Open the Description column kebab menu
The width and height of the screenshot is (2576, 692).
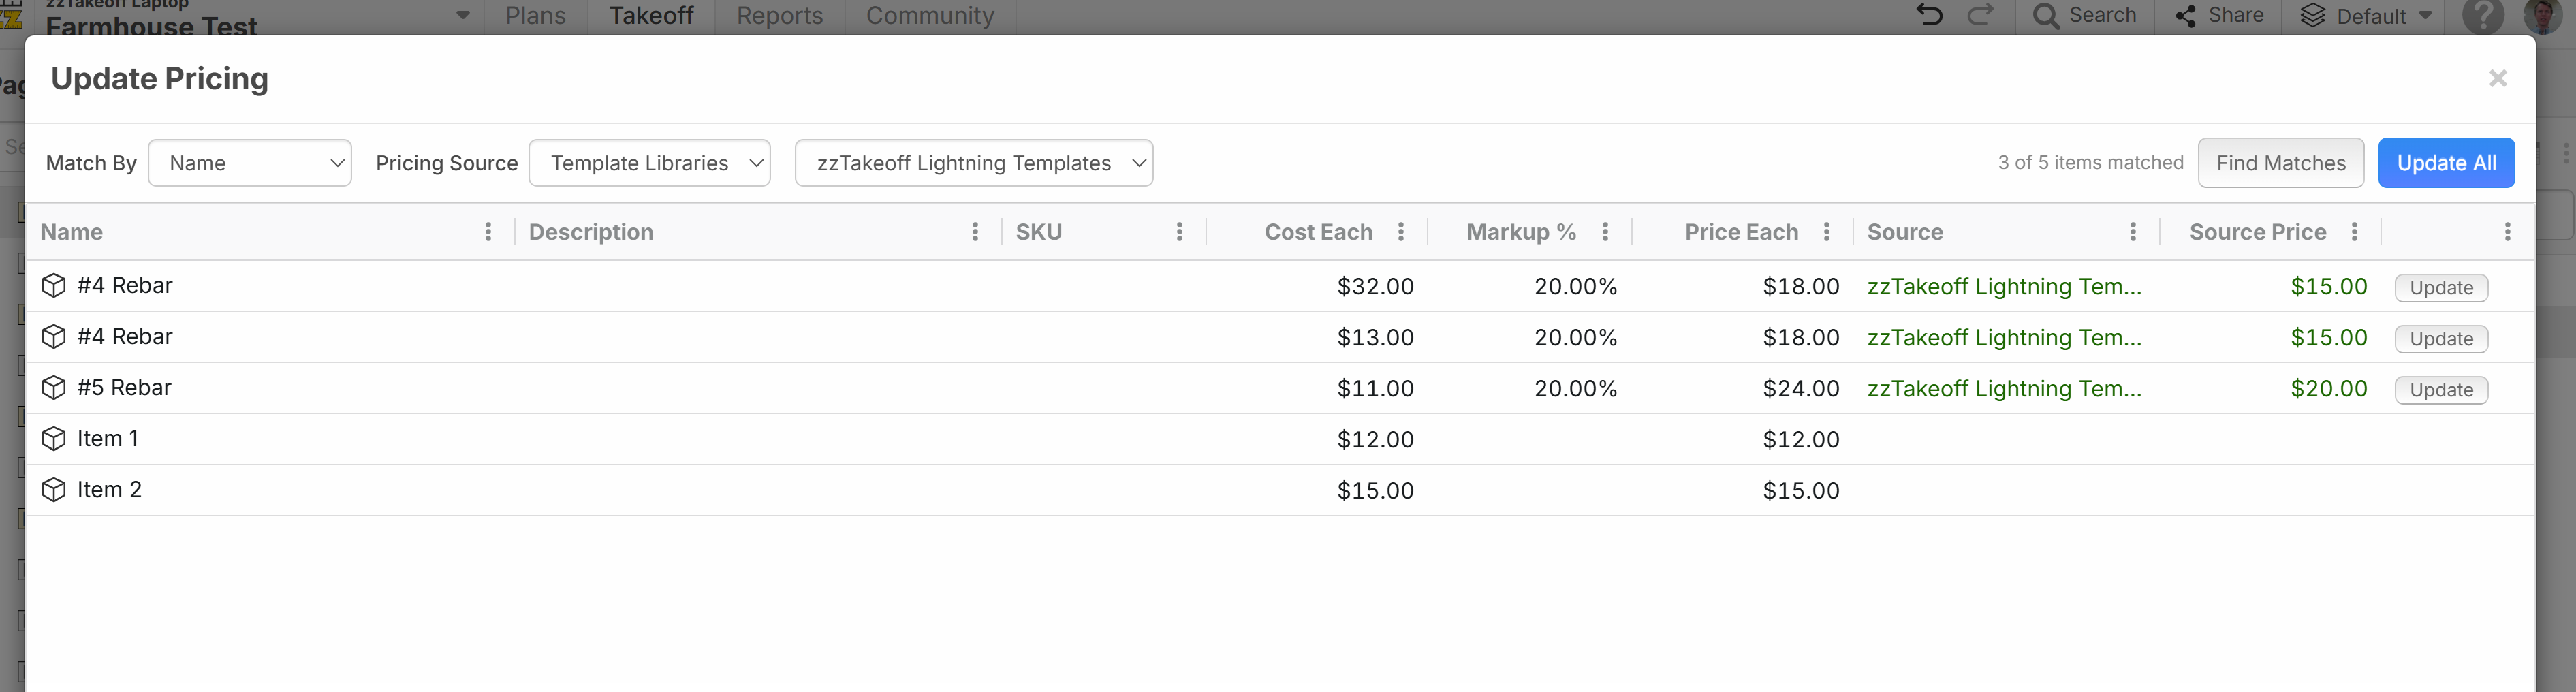coord(975,232)
